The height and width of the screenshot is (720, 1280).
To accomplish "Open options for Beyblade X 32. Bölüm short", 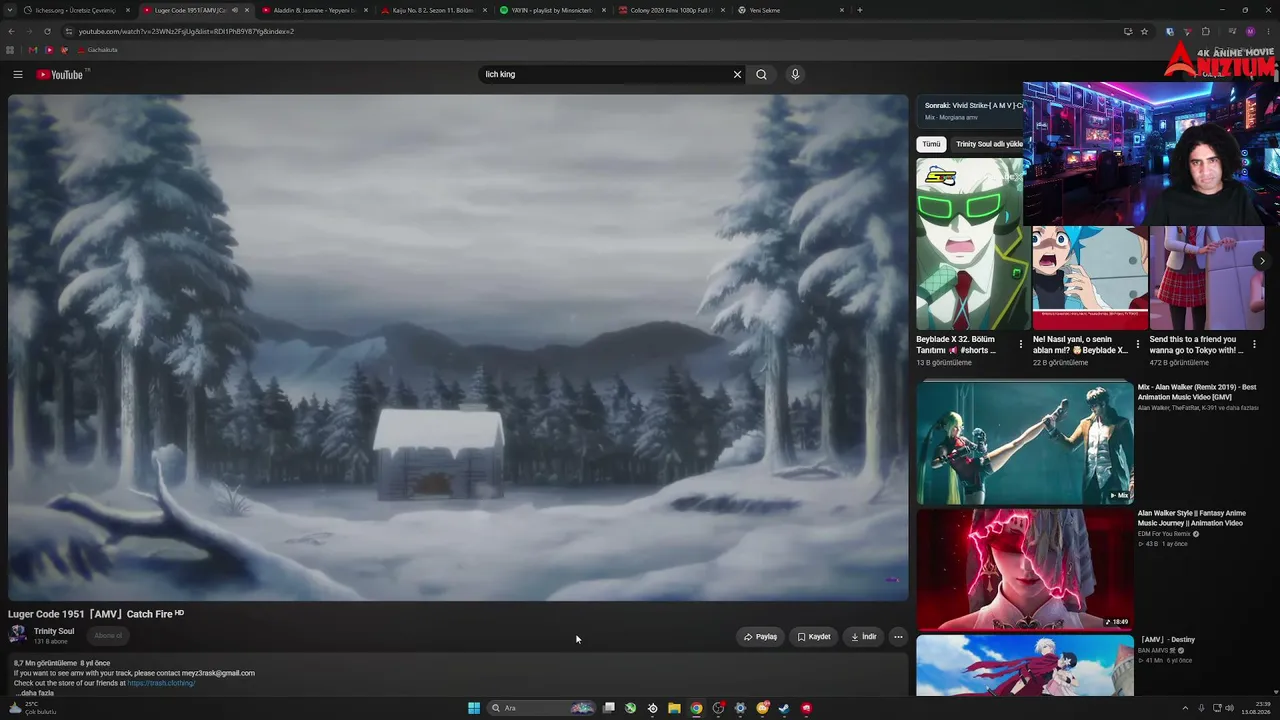I will pos(1021,344).
